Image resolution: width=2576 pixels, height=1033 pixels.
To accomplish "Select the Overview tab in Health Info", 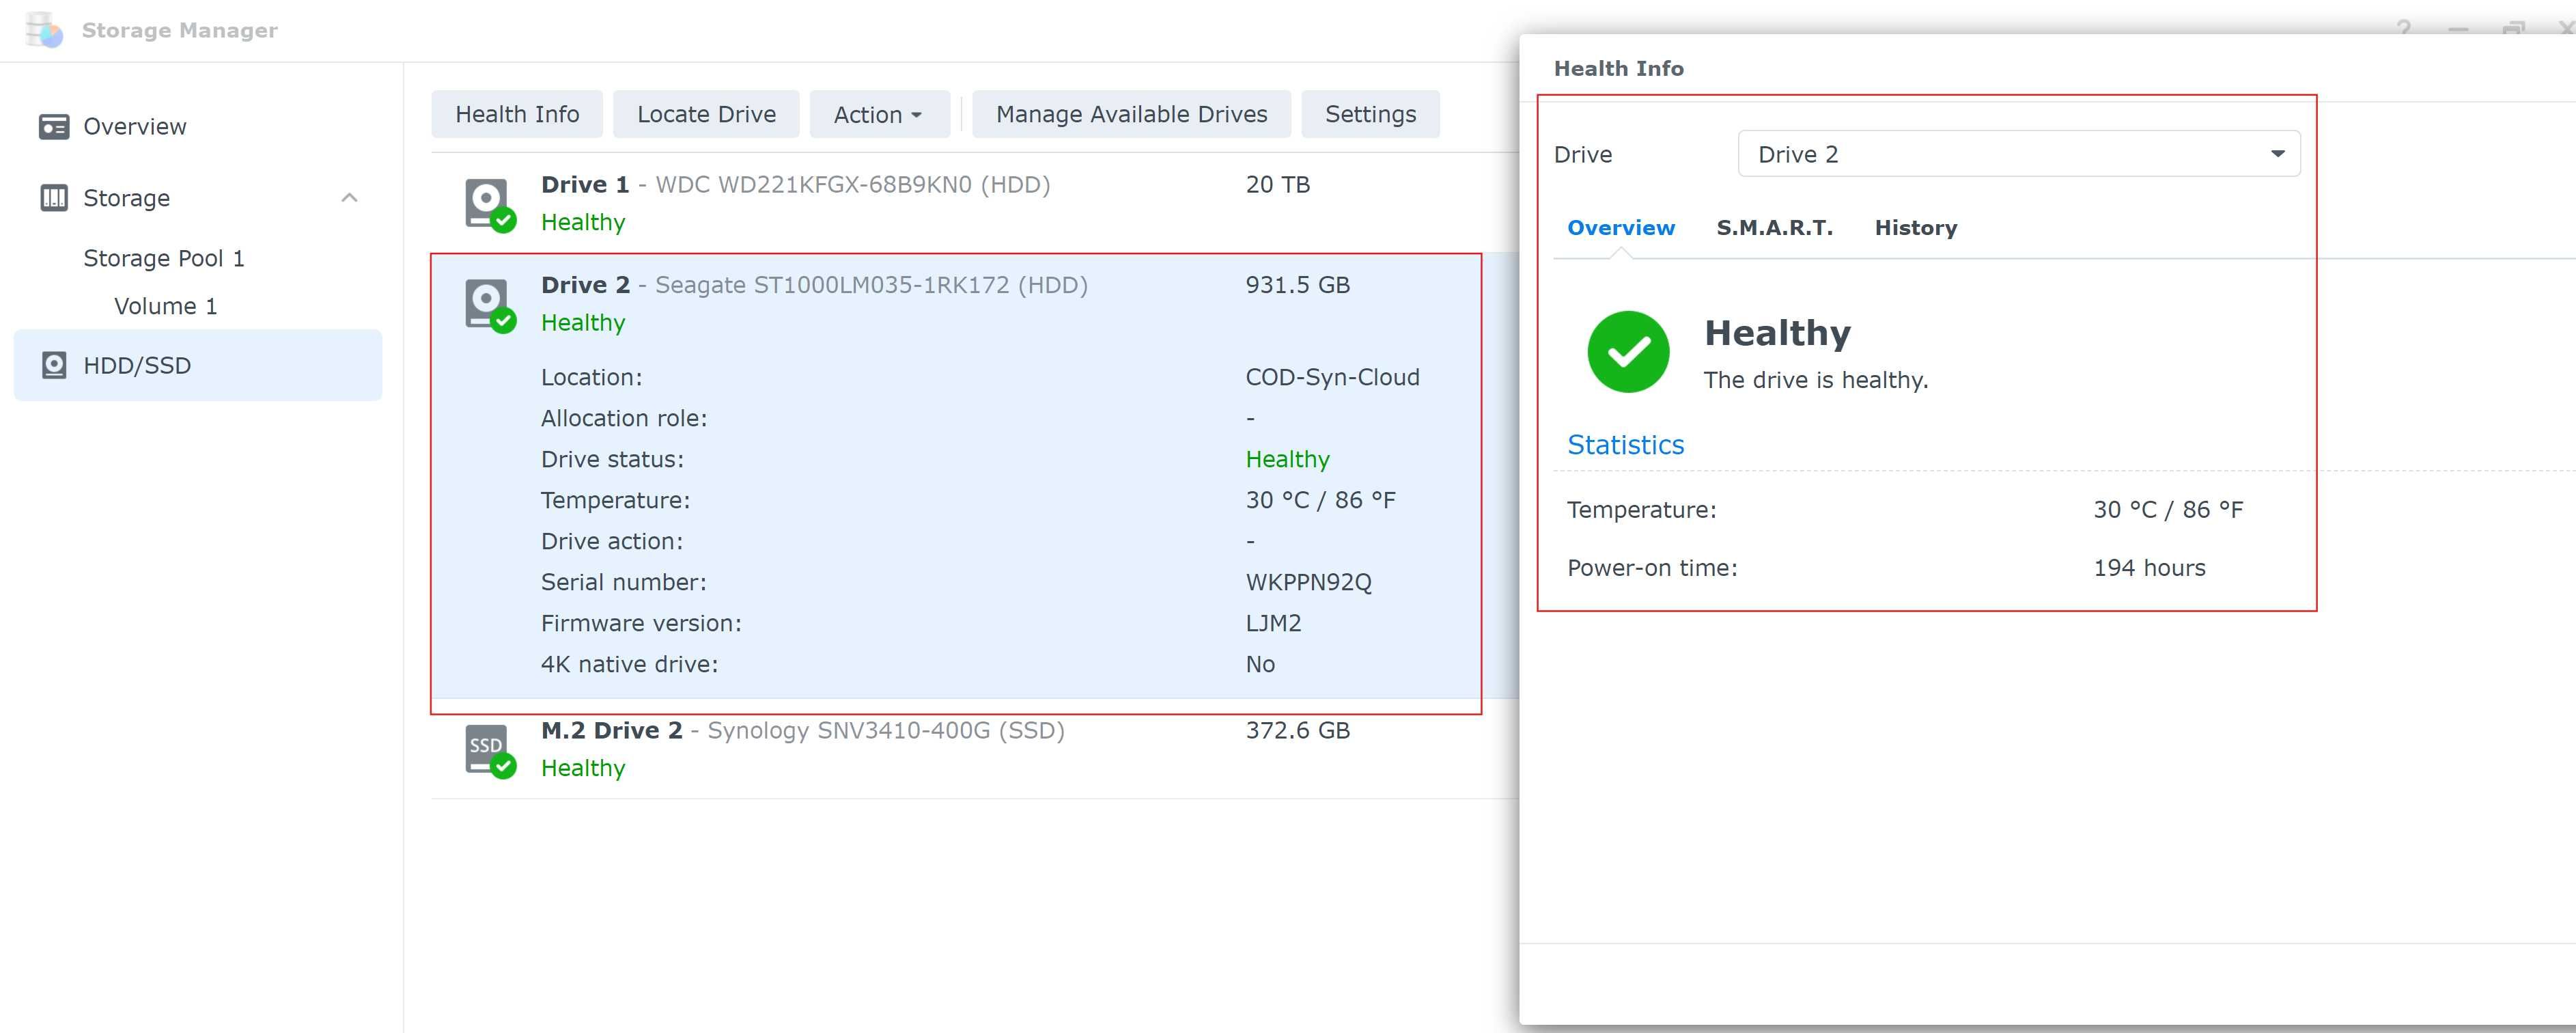I will coord(1620,227).
